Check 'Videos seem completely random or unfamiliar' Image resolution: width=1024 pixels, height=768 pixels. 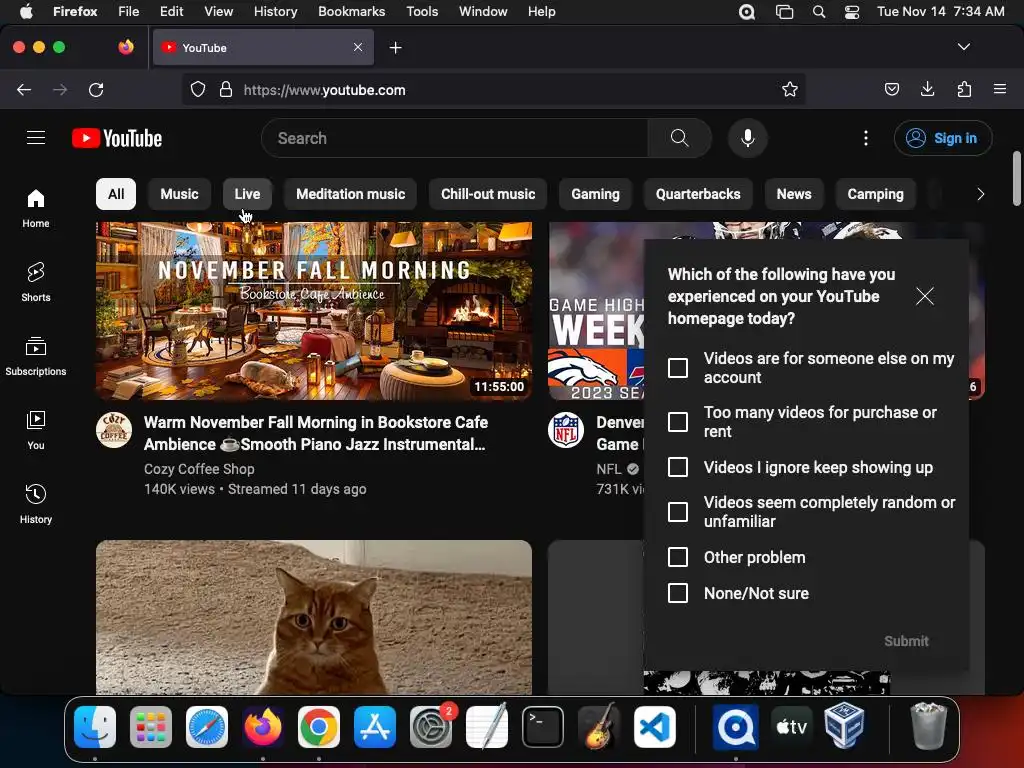[x=678, y=512]
